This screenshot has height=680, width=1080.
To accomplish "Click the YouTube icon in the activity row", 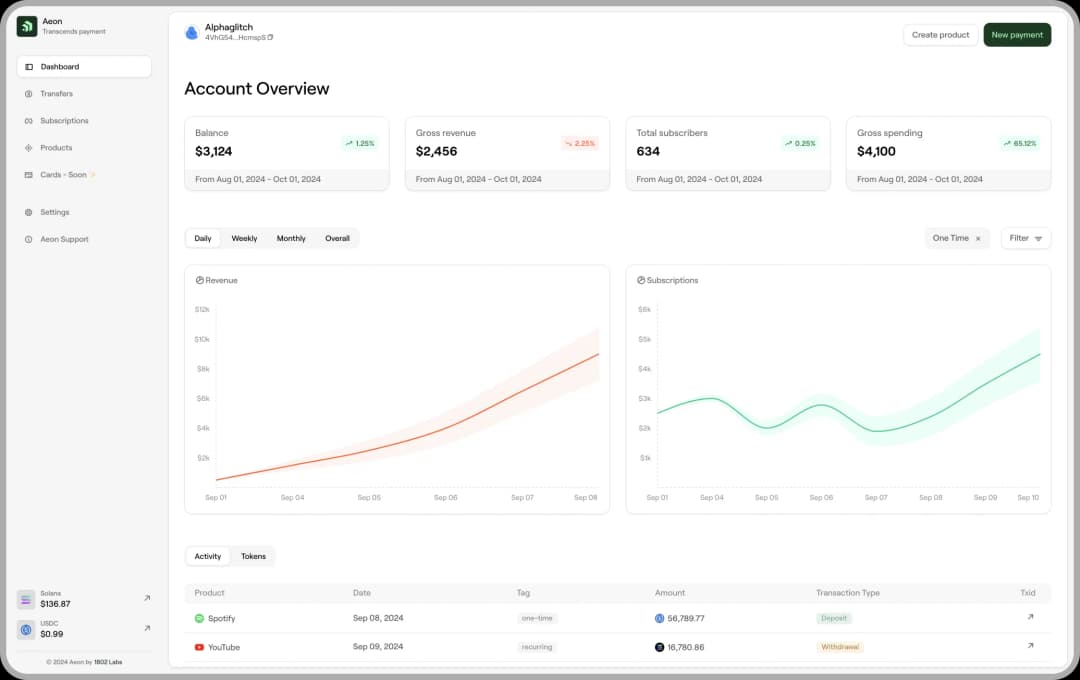I will pyautogui.click(x=198, y=647).
